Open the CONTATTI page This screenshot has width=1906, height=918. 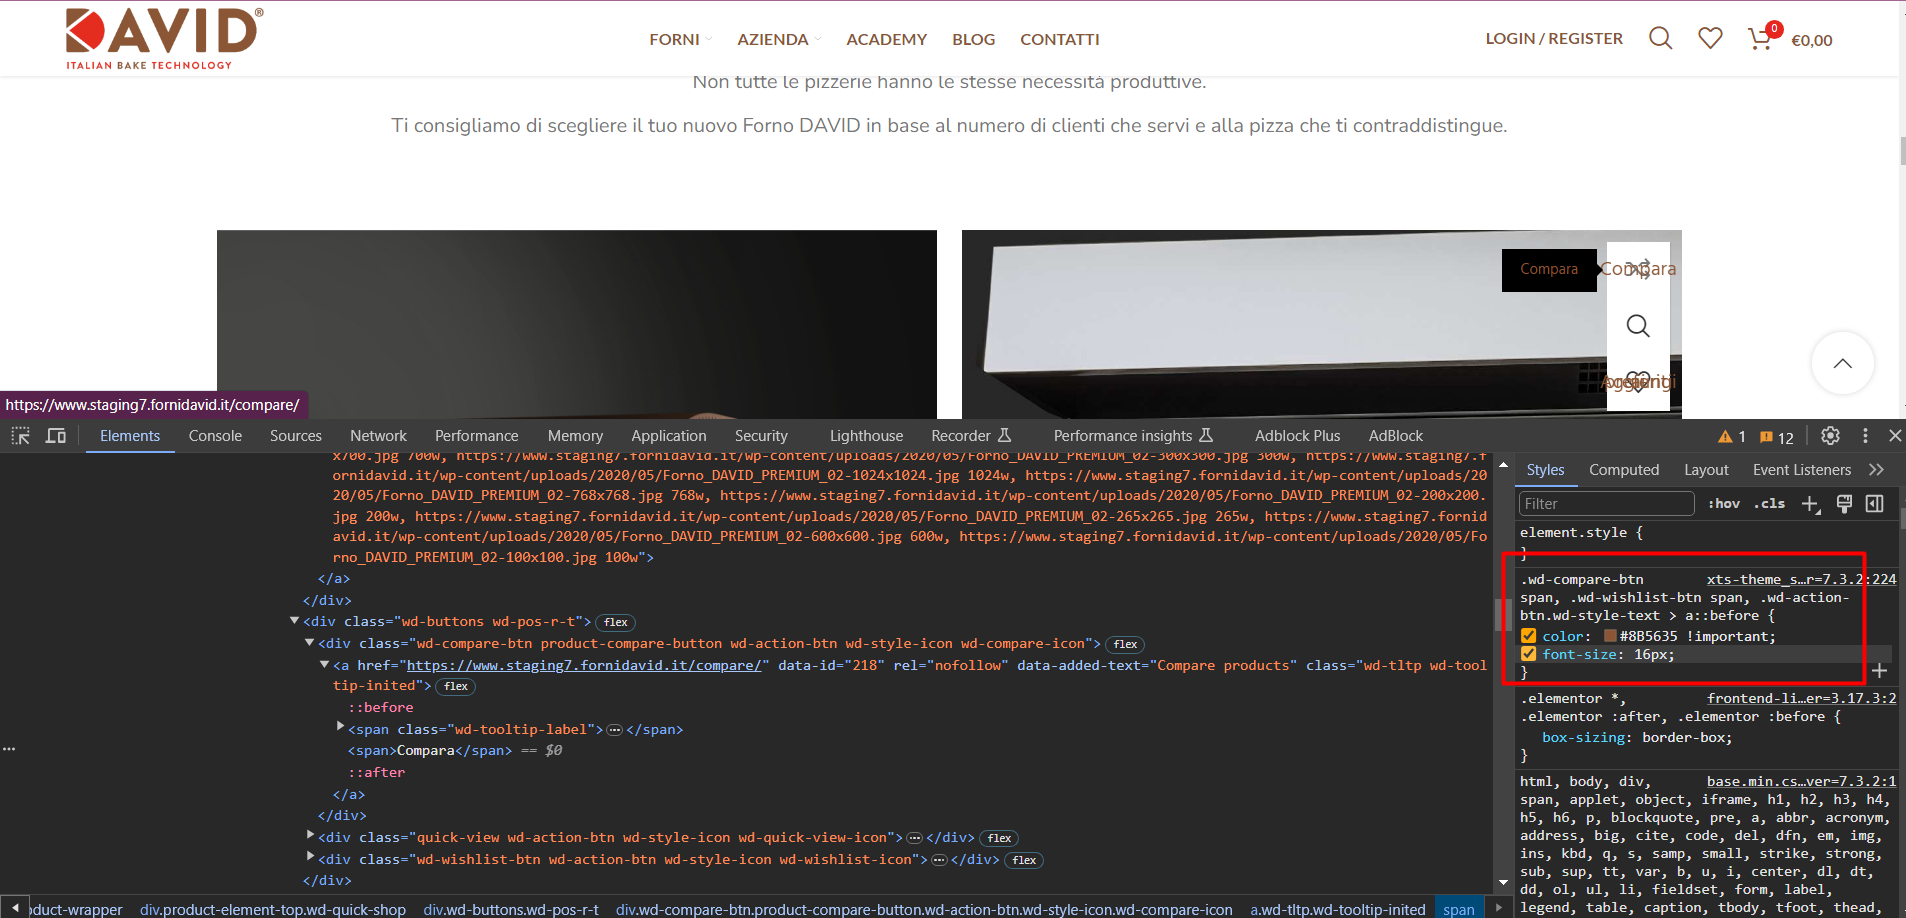(x=1059, y=39)
